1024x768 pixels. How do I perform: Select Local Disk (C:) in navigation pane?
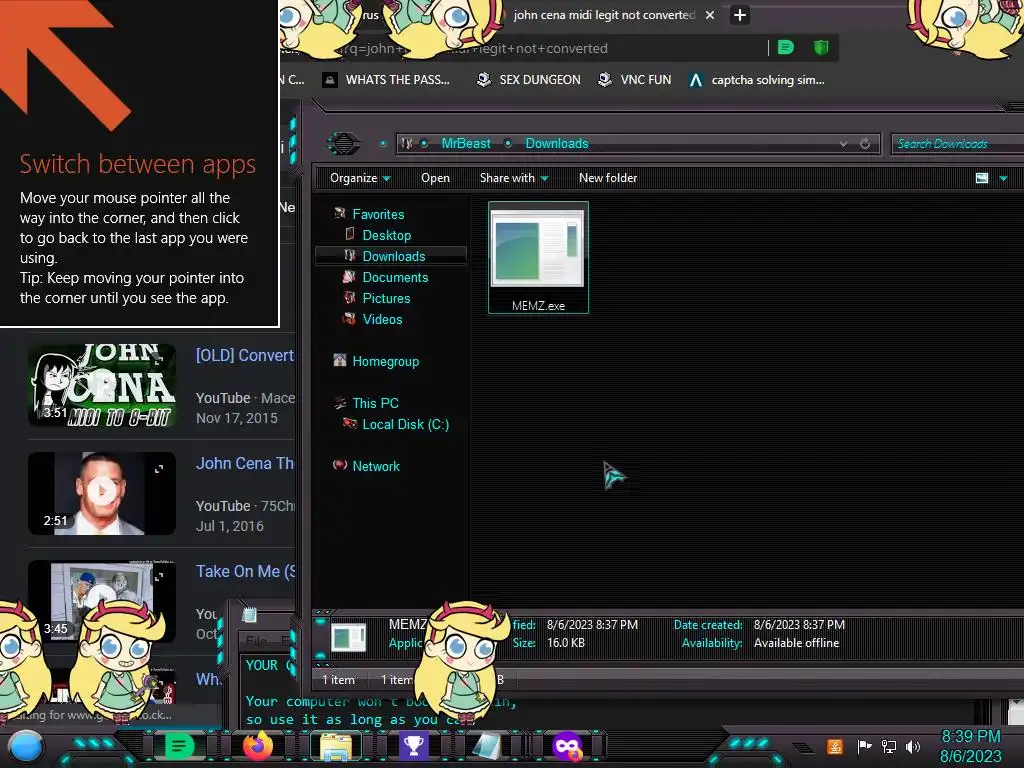(405, 424)
